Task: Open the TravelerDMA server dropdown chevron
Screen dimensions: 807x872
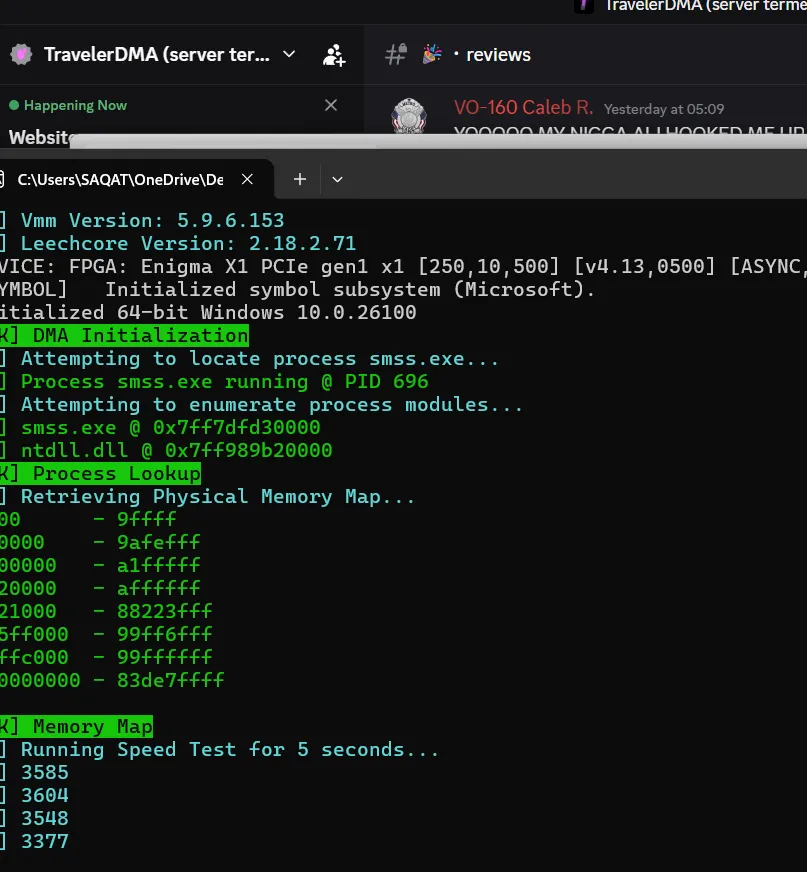Action: pos(289,54)
